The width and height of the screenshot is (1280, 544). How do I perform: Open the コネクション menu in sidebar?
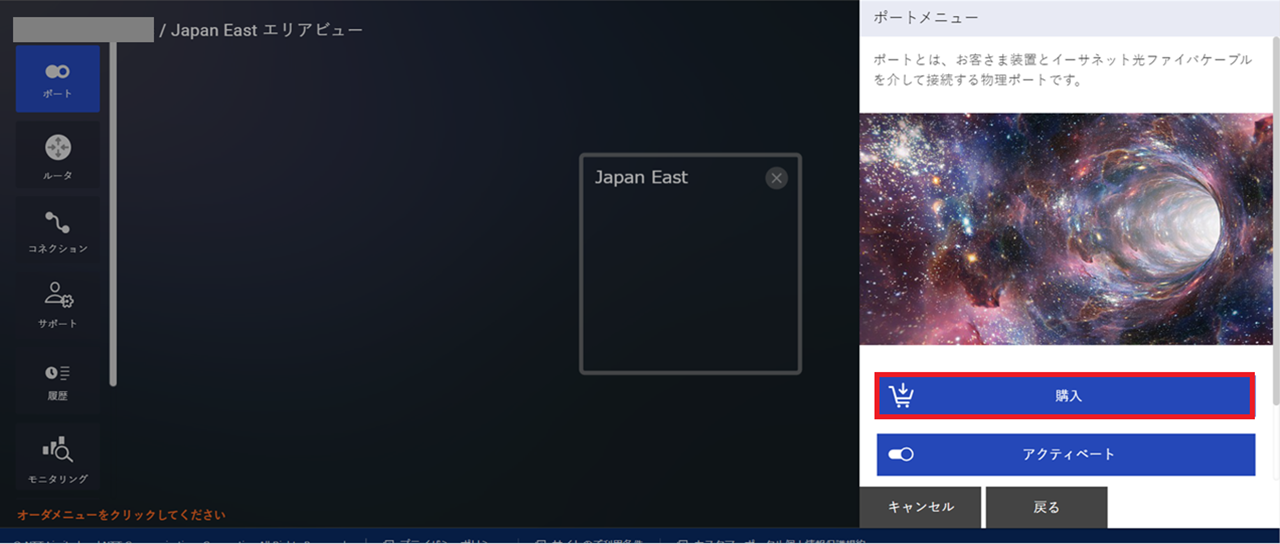(58, 232)
